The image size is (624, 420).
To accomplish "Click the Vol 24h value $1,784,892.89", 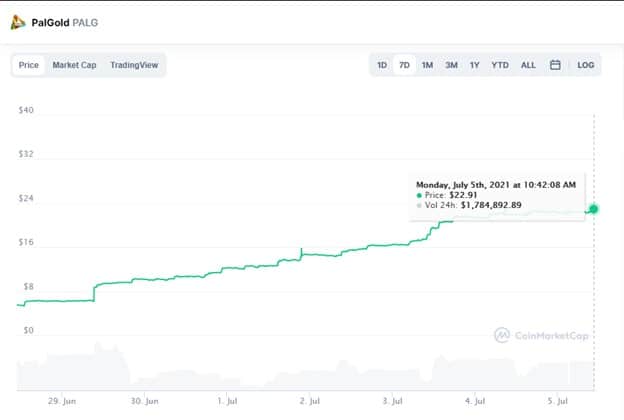I will coord(491,205).
